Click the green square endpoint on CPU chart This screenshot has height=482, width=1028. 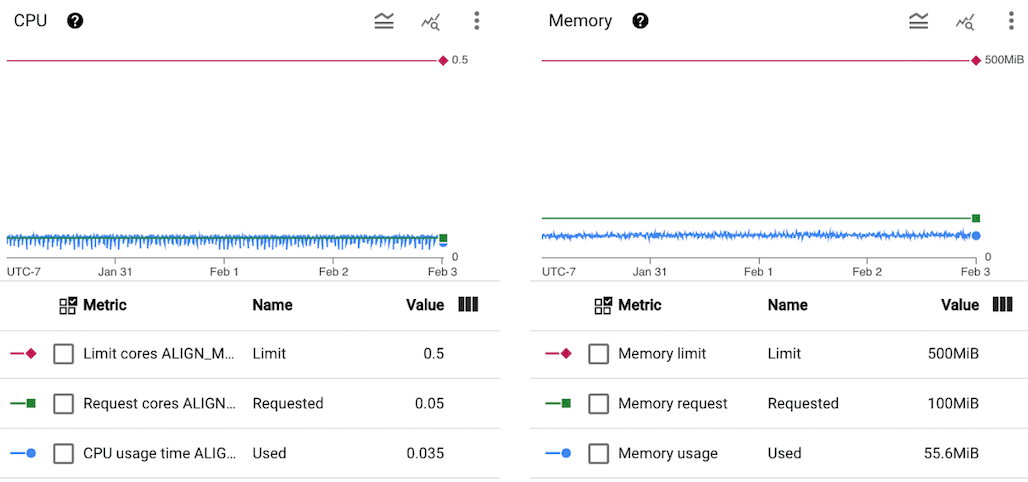(443, 238)
